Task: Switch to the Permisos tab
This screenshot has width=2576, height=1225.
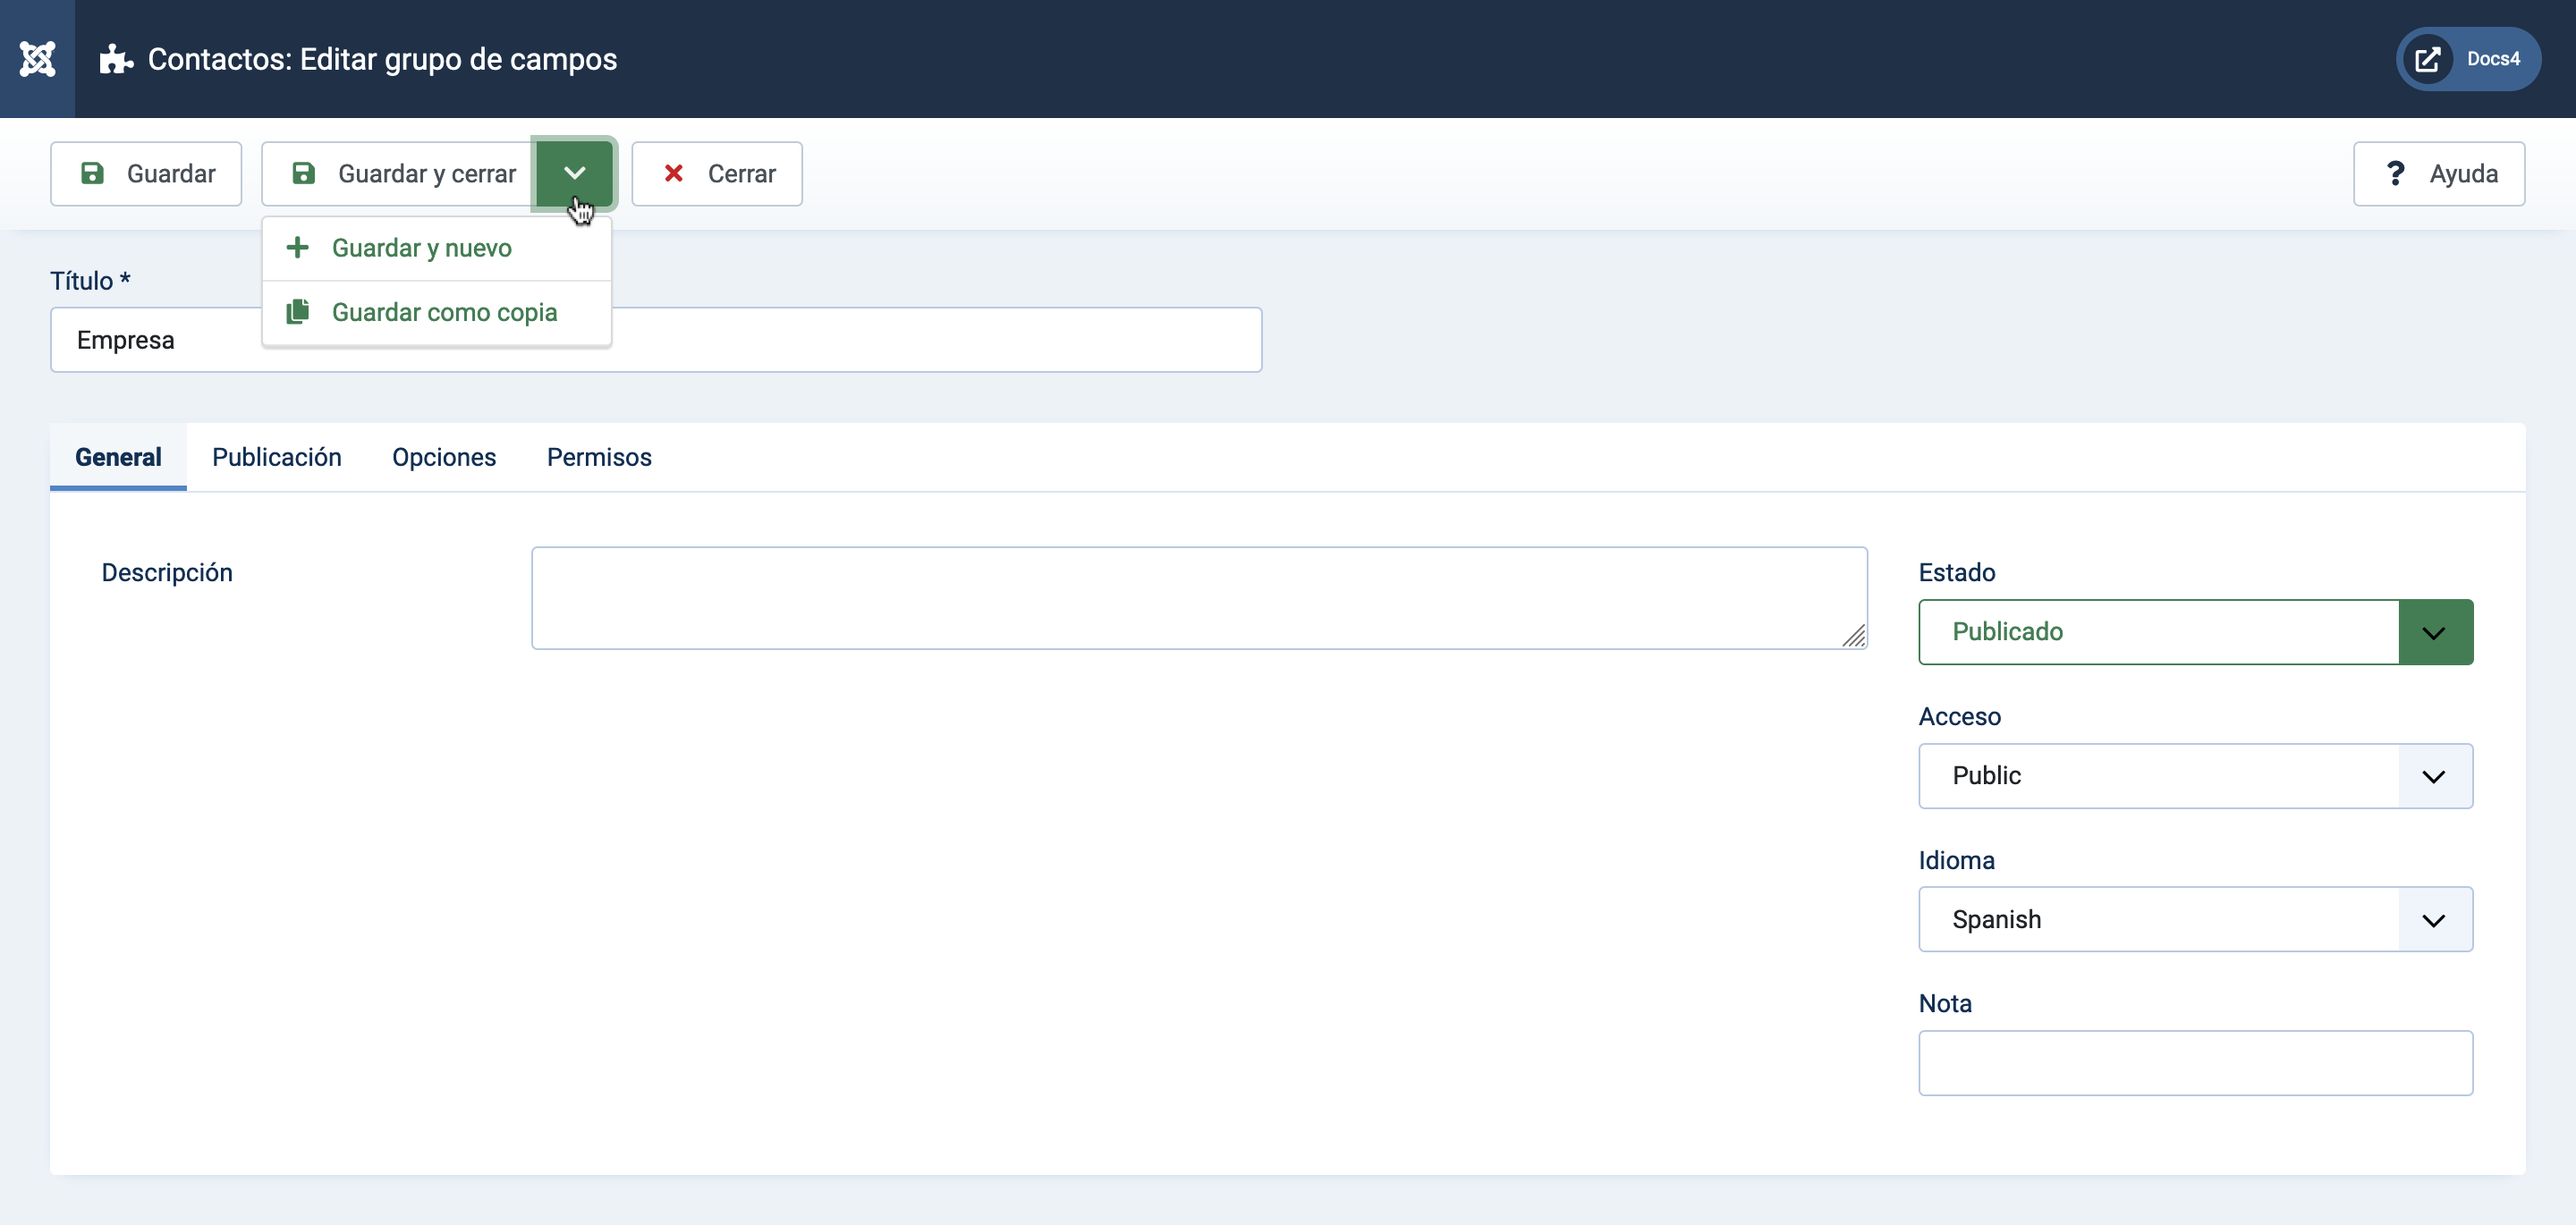Action: point(599,457)
